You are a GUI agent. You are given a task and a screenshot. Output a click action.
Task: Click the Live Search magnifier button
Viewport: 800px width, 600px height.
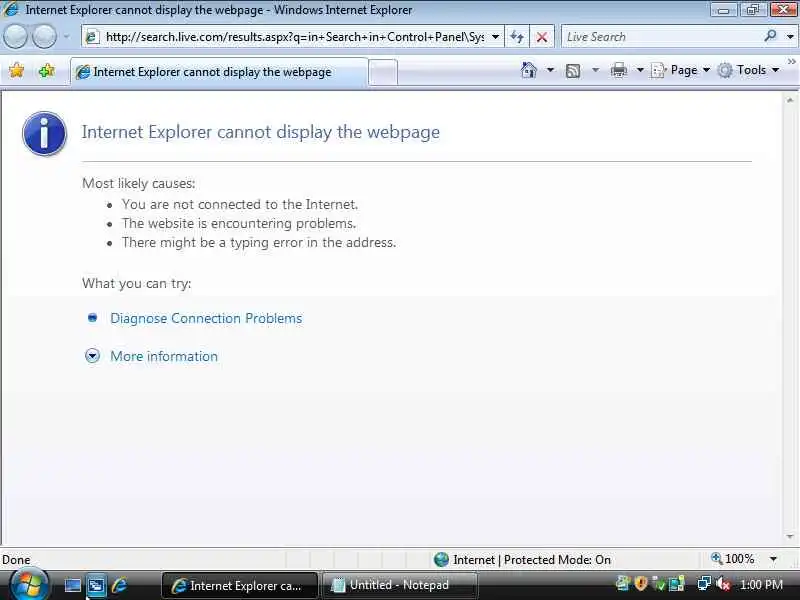point(770,36)
